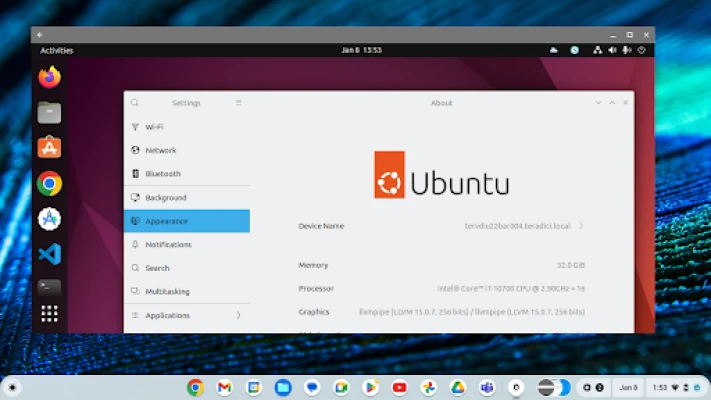The height and width of the screenshot is (400, 711).
Task: Click the Activities button
Action: tap(56, 50)
